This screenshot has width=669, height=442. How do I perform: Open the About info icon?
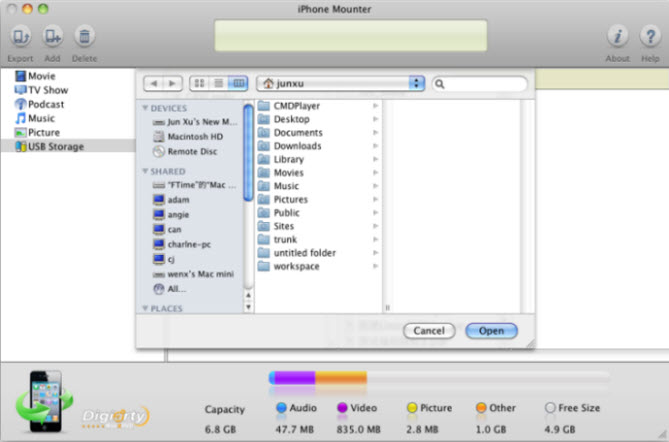pos(617,37)
